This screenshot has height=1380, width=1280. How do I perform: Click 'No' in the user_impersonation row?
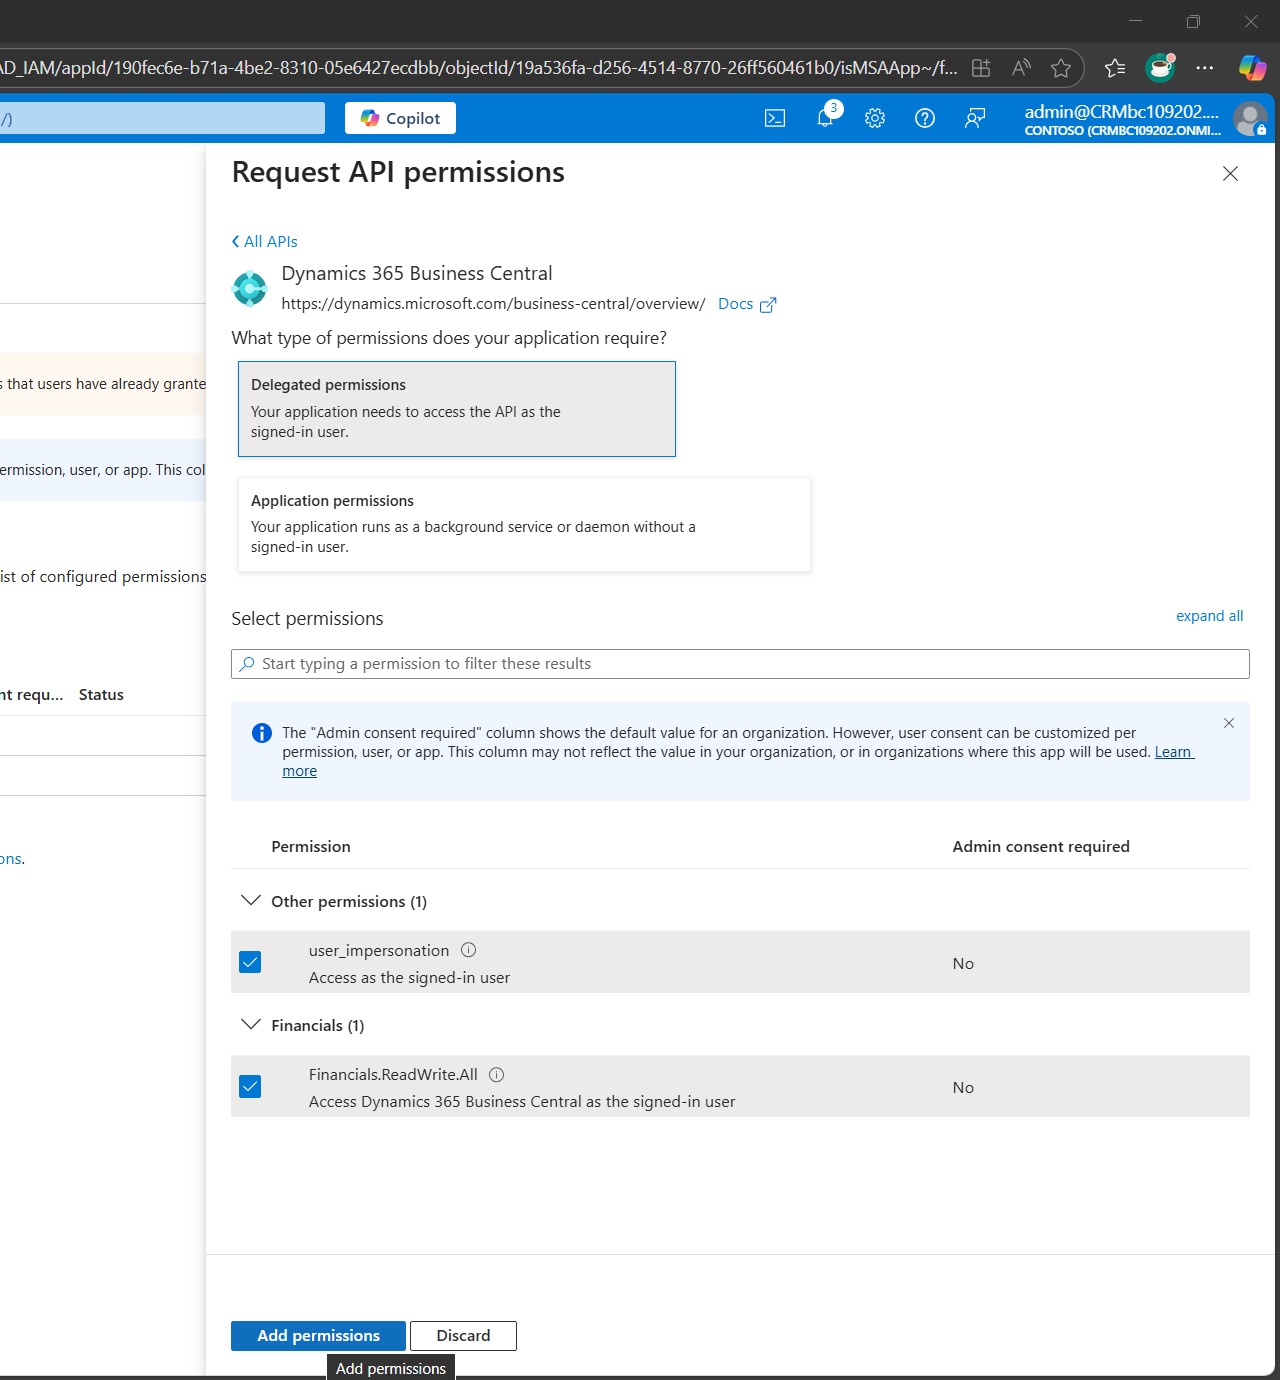pos(963,963)
